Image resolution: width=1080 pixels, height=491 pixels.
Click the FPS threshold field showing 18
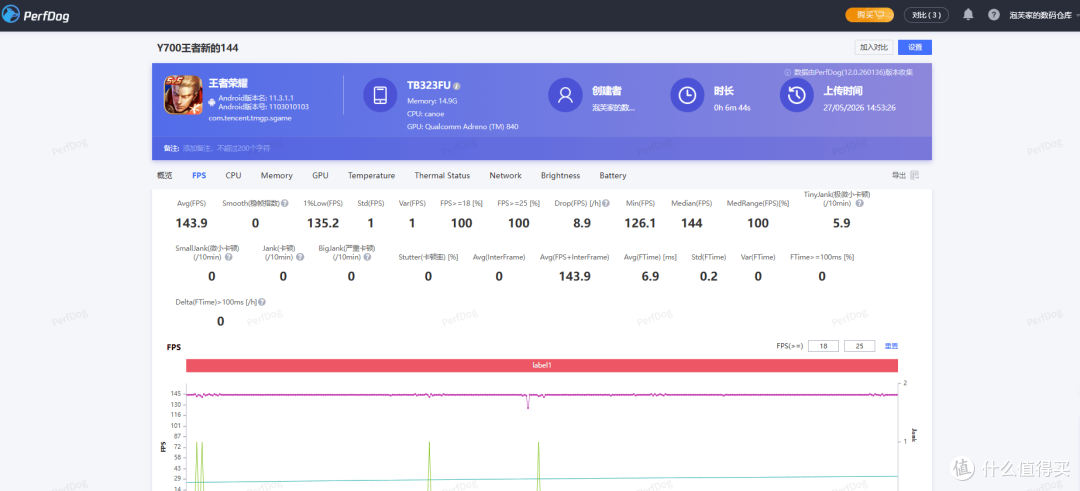click(824, 346)
